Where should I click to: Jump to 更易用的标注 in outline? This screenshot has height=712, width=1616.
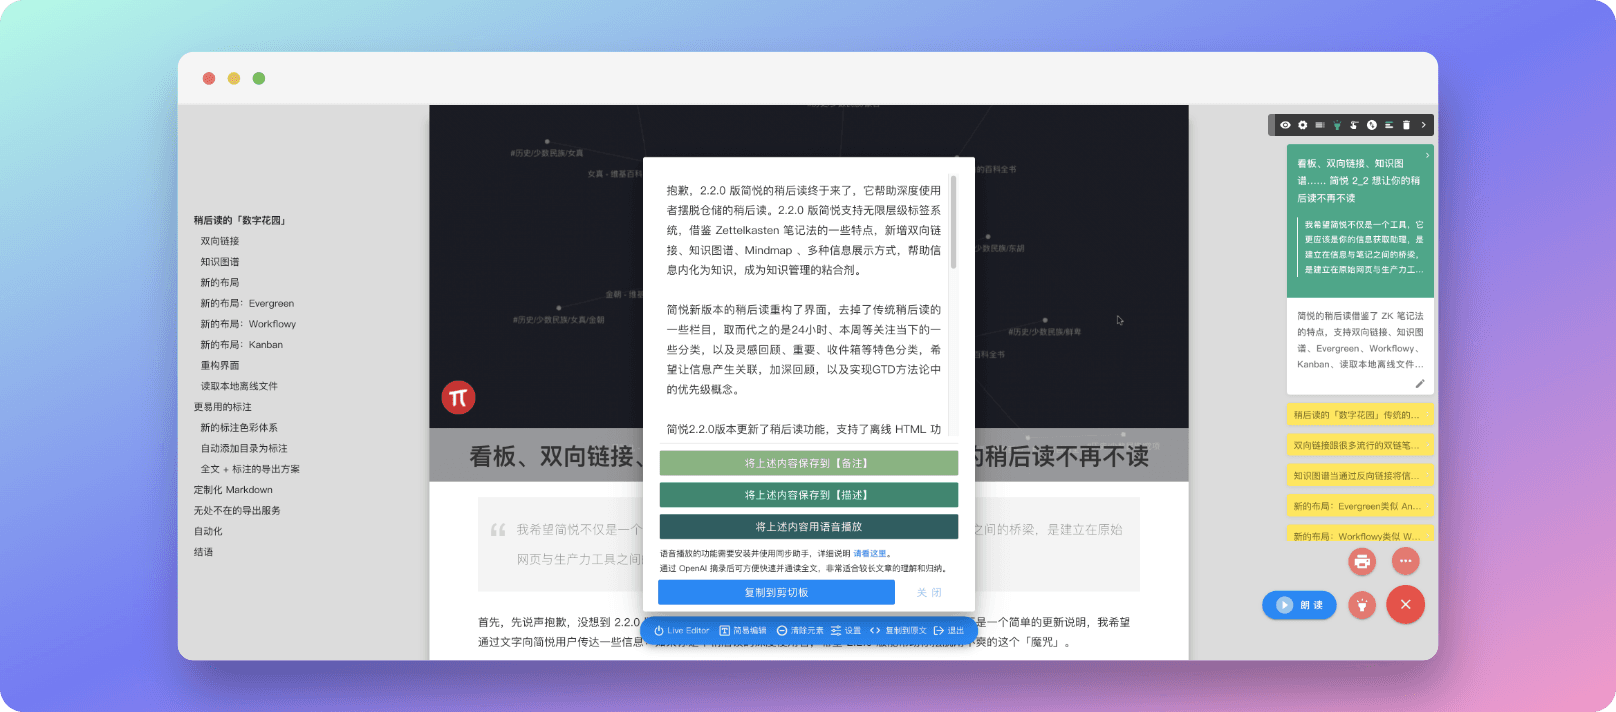click(x=223, y=407)
